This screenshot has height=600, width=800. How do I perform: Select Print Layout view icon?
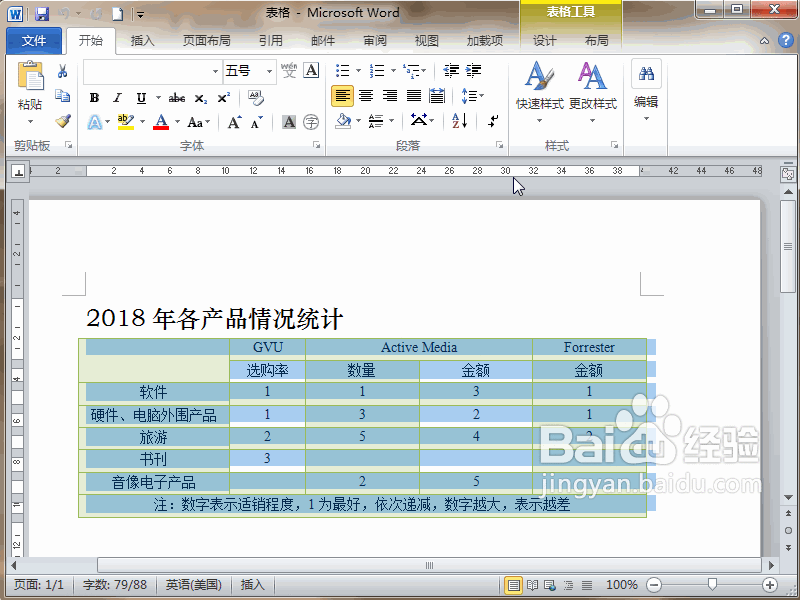[x=513, y=585]
